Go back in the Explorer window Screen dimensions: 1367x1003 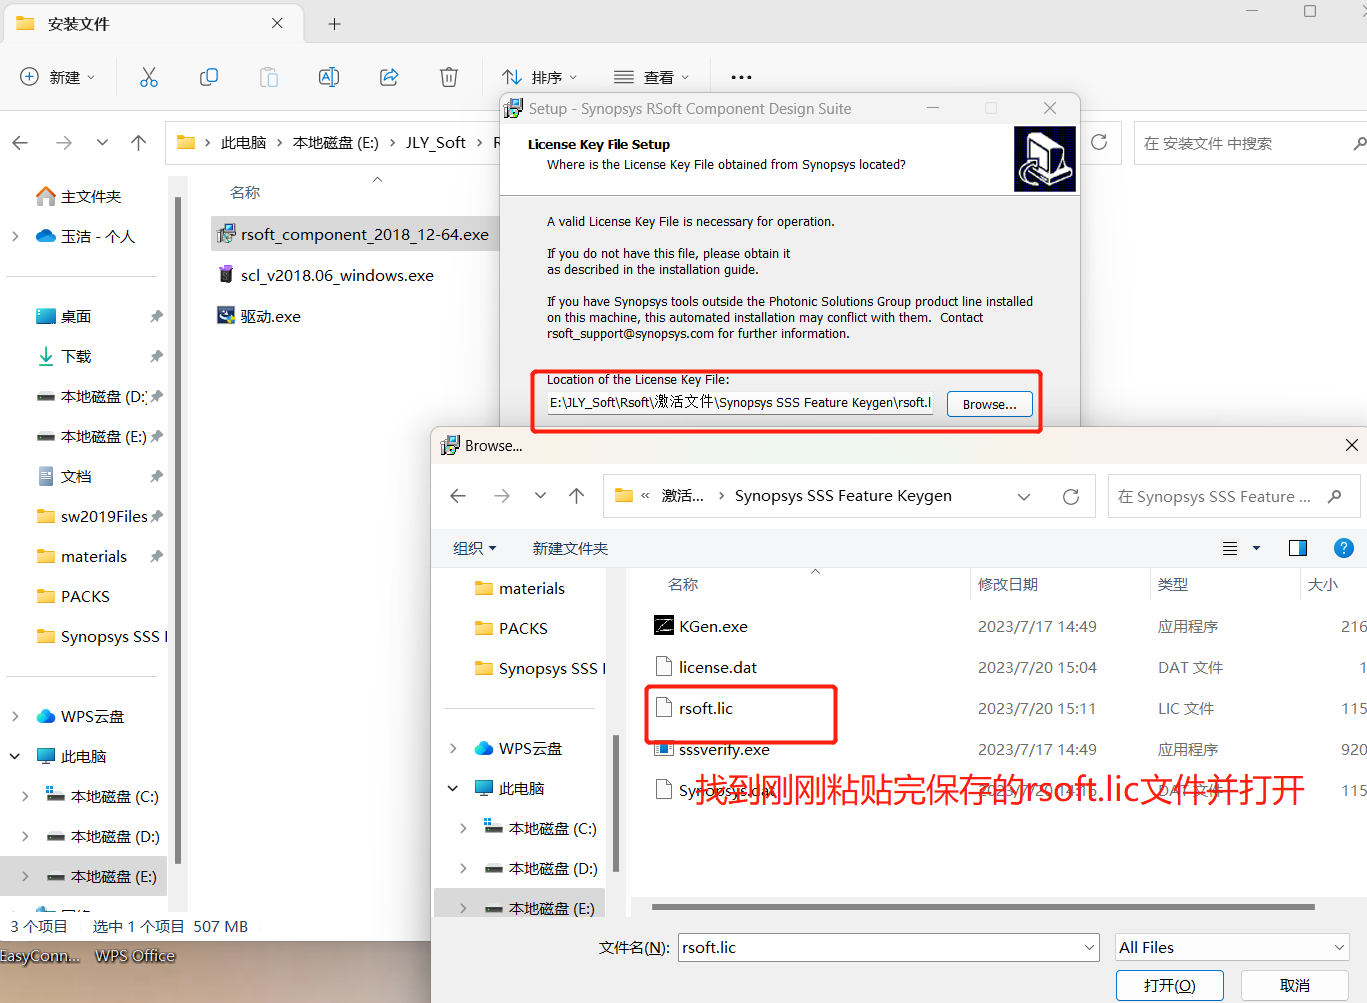[x=20, y=143]
